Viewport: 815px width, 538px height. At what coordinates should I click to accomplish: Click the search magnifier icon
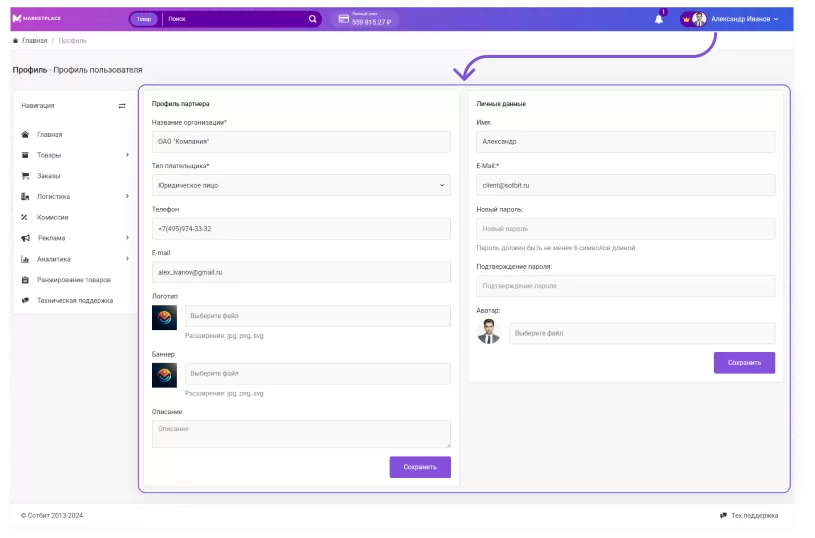pyautogui.click(x=312, y=19)
